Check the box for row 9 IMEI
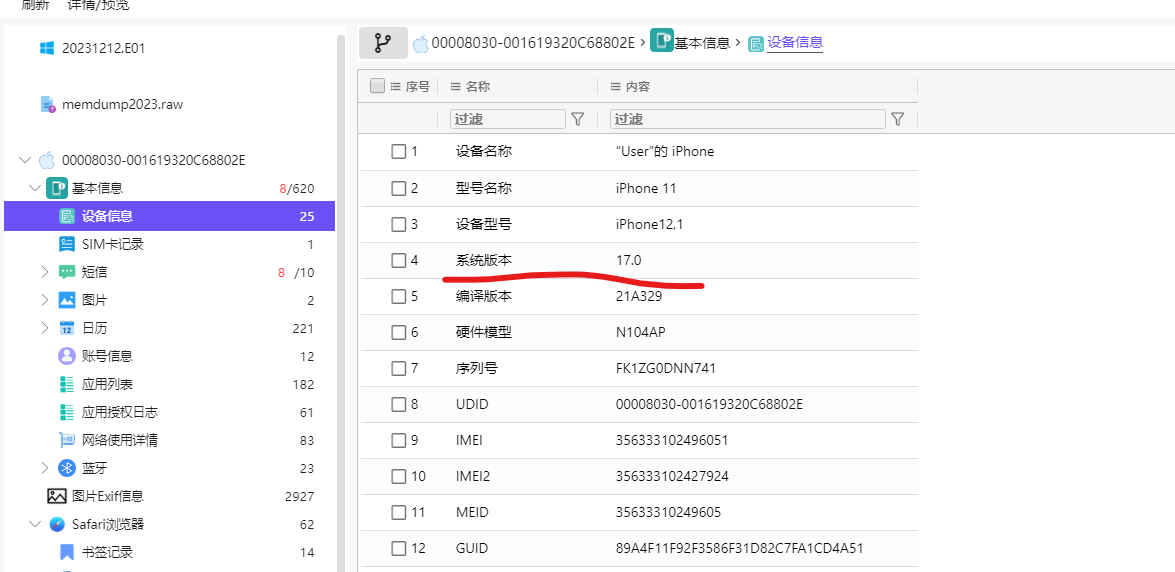This screenshot has width=1175, height=572. pos(399,440)
